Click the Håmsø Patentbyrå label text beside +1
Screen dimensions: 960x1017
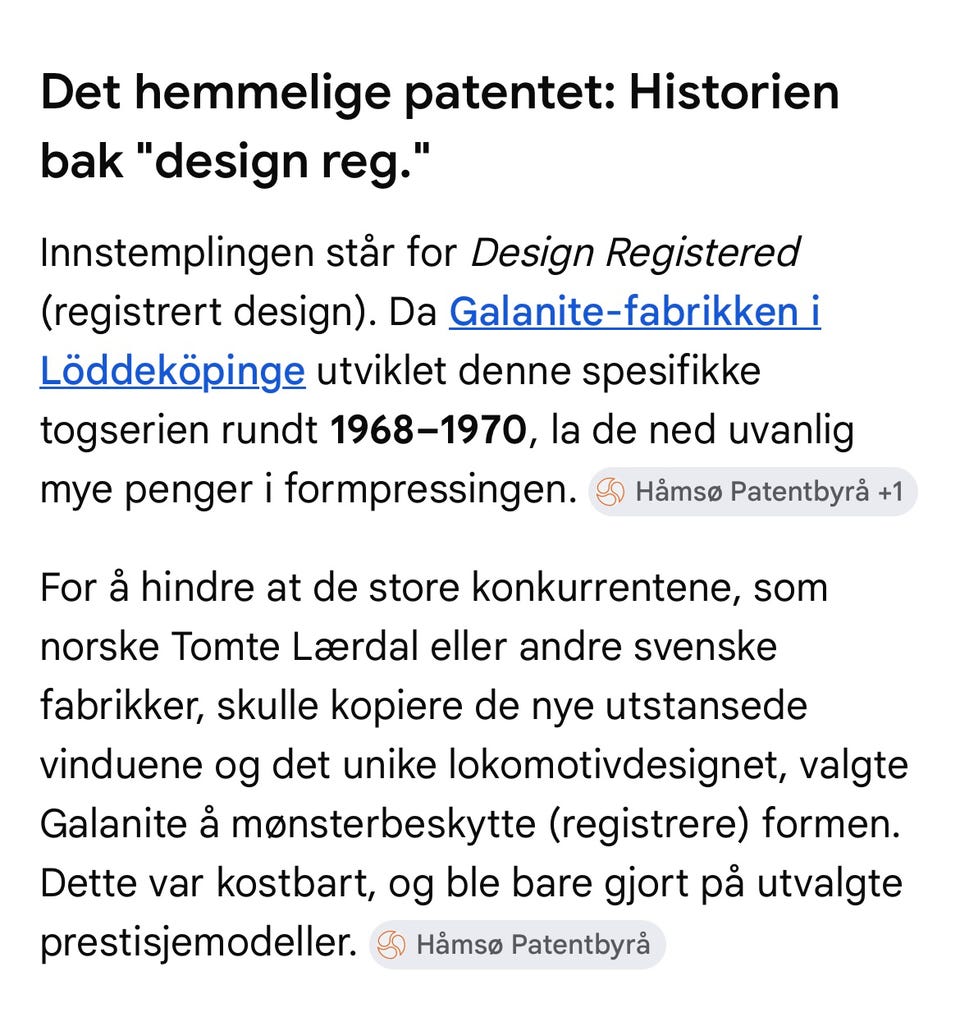(752, 492)
